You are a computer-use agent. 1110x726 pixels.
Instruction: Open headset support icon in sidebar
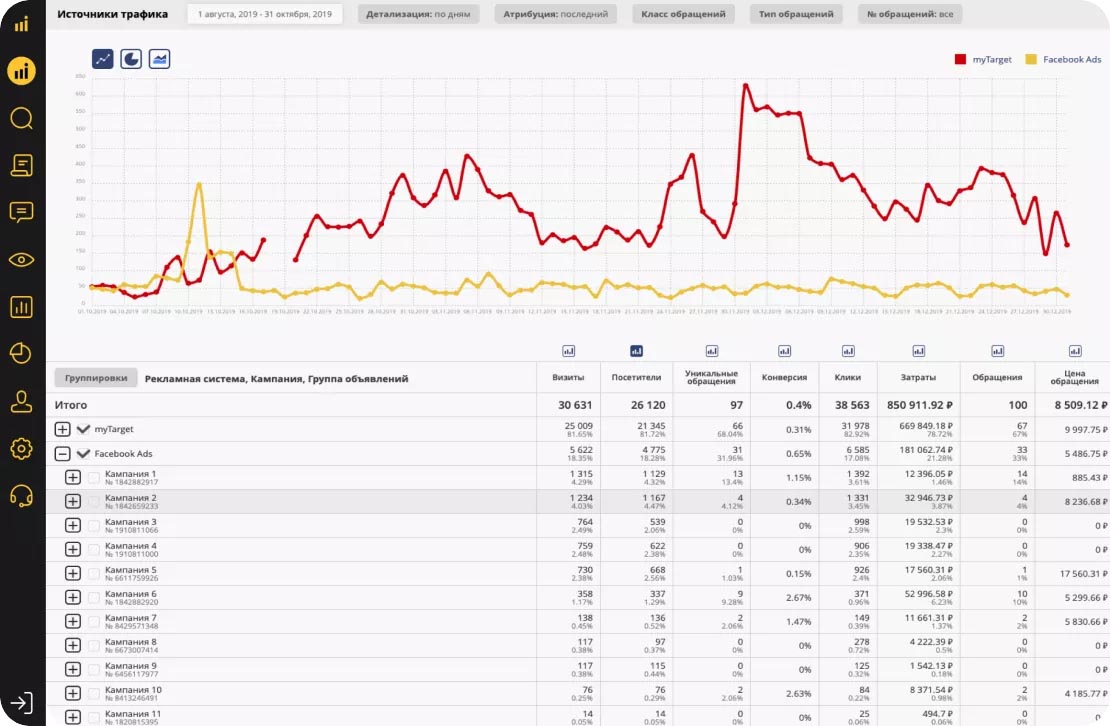(21, 496)
